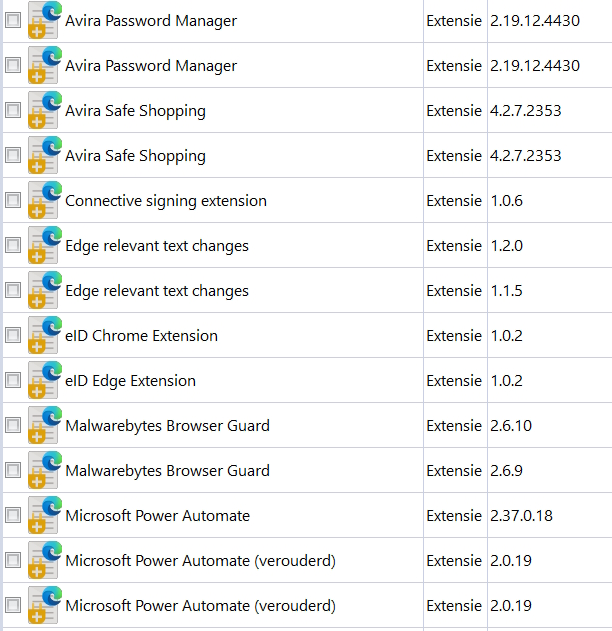612x631 pixels.
Task: Click icon of Malwarebytes Browser Guard 2.6.10
Action: pos(44,425)
